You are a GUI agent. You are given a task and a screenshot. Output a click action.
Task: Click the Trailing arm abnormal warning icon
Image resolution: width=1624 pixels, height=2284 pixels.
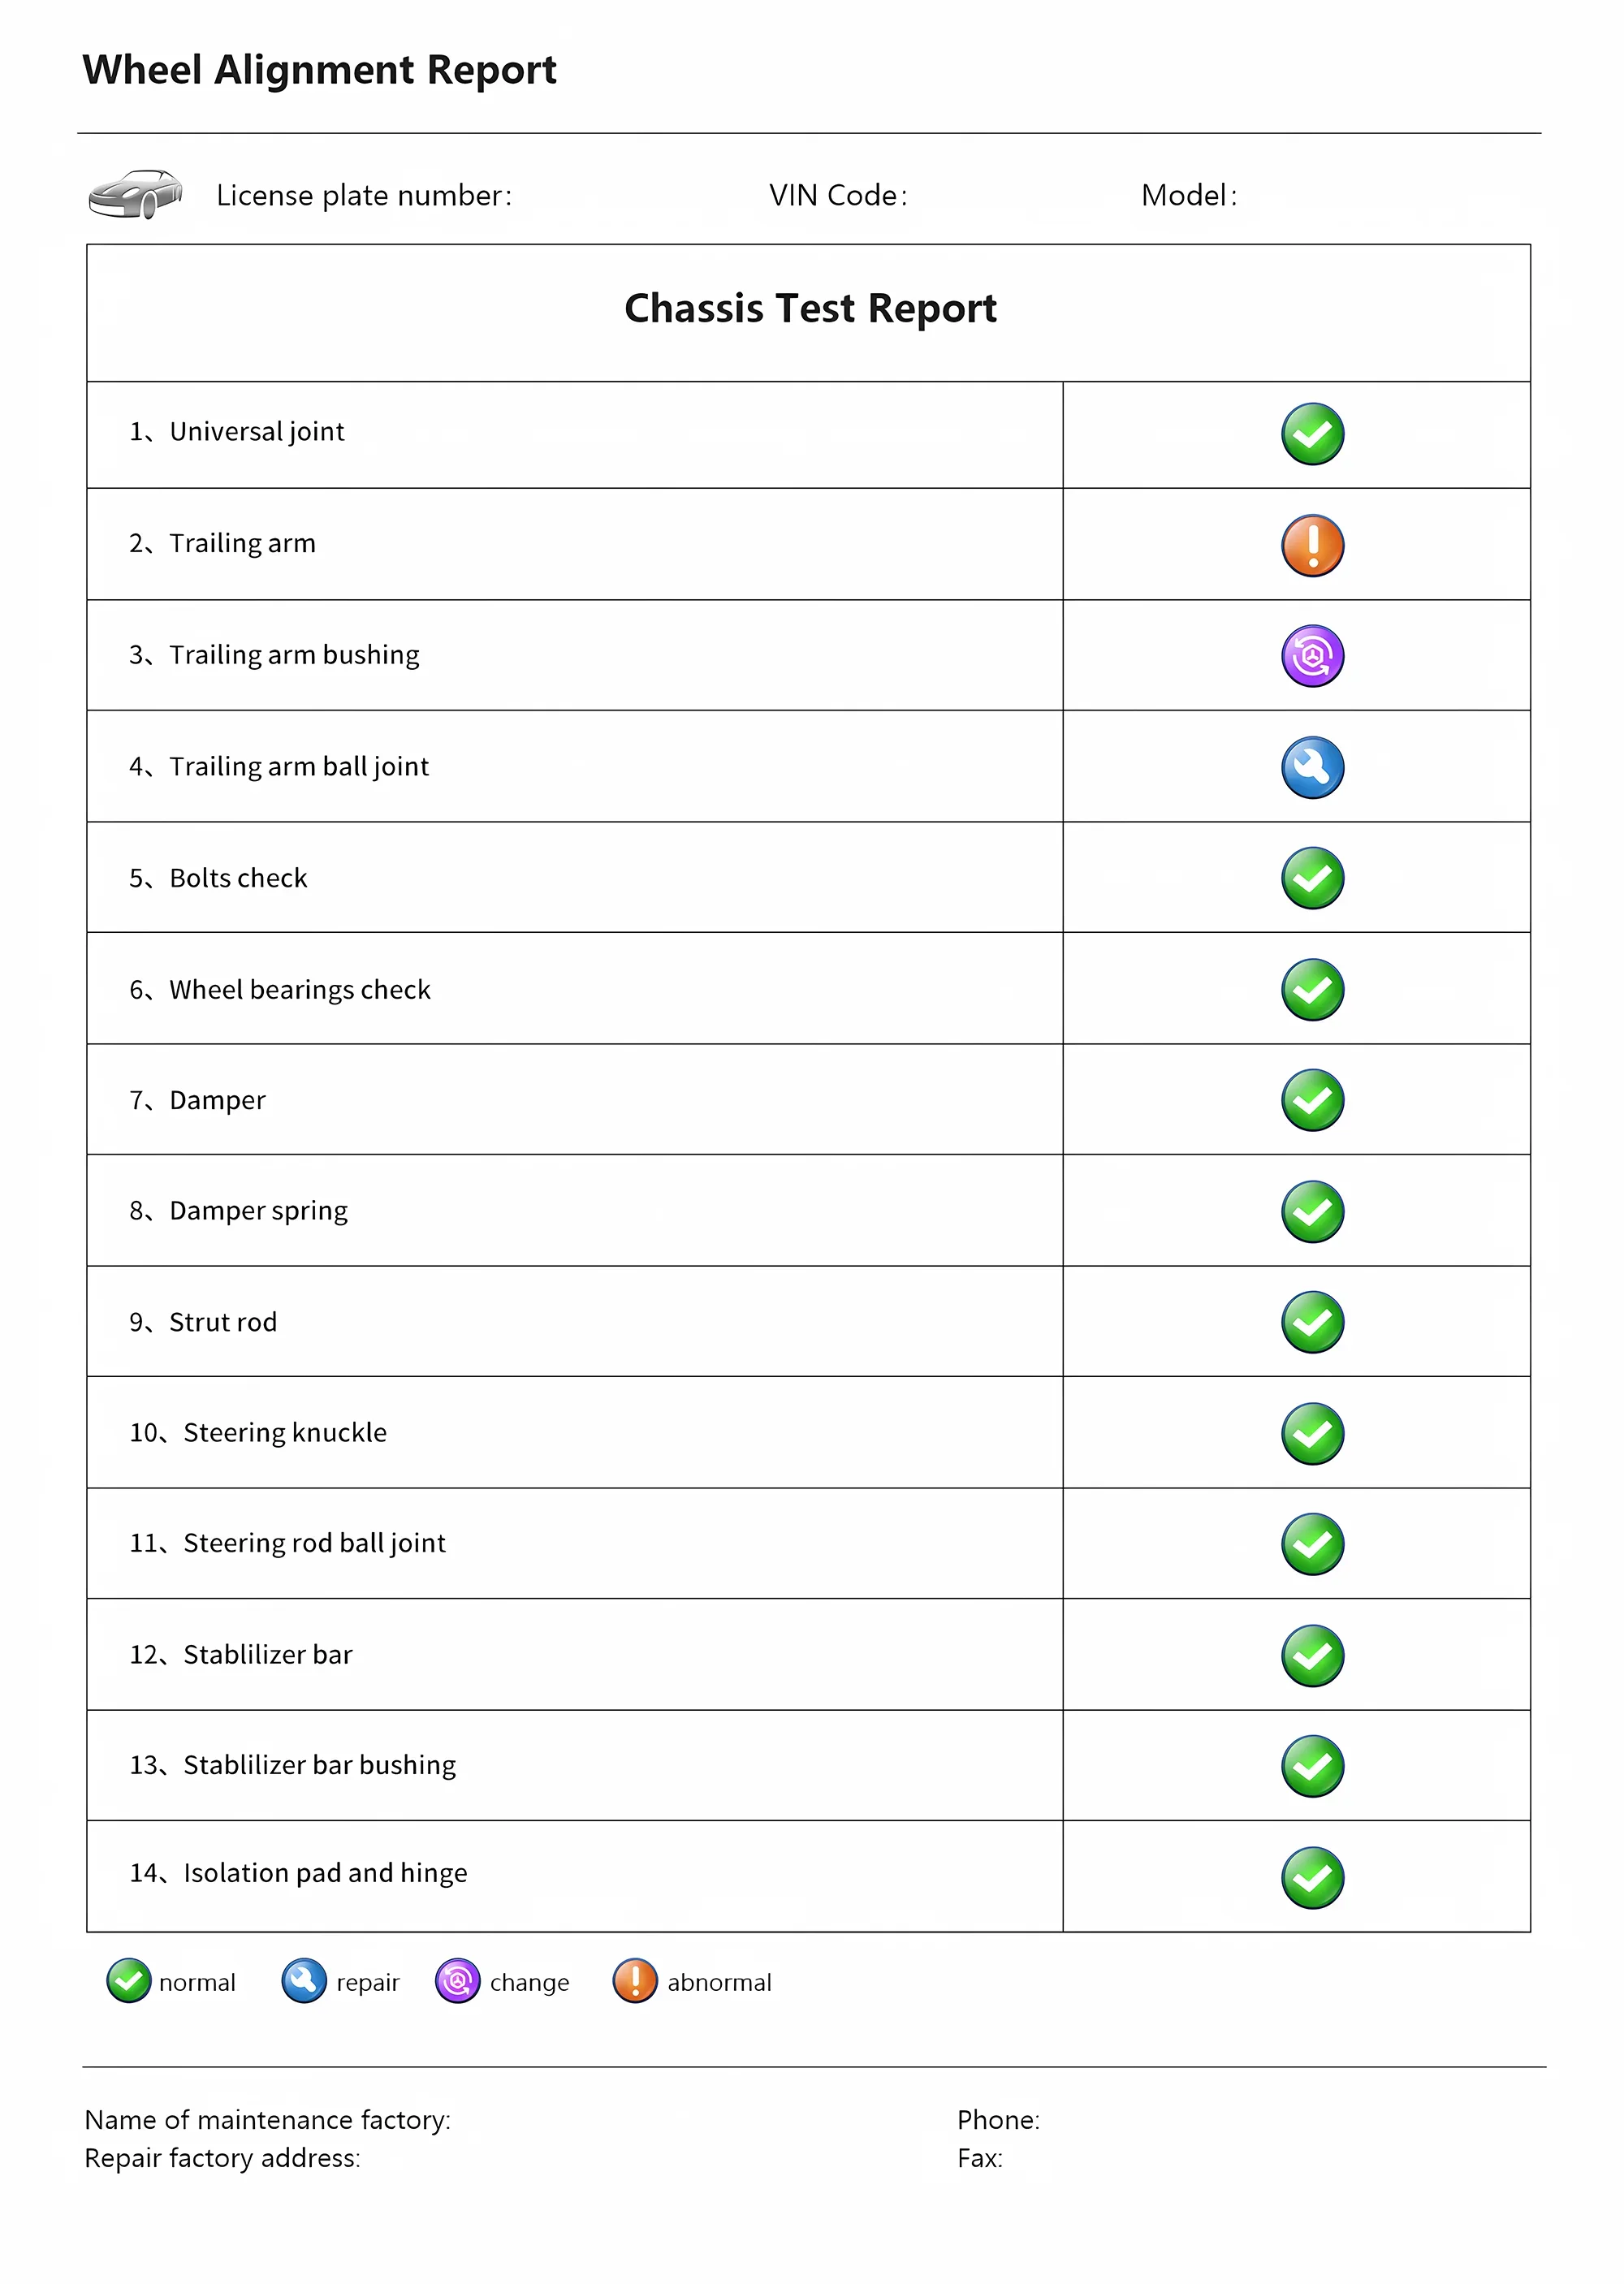point(1312,545)
